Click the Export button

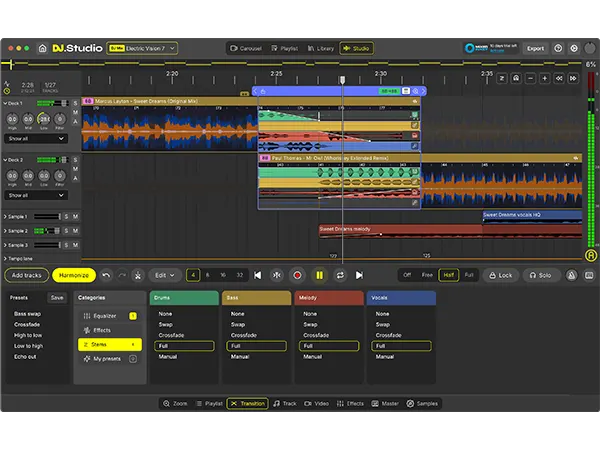535,48
